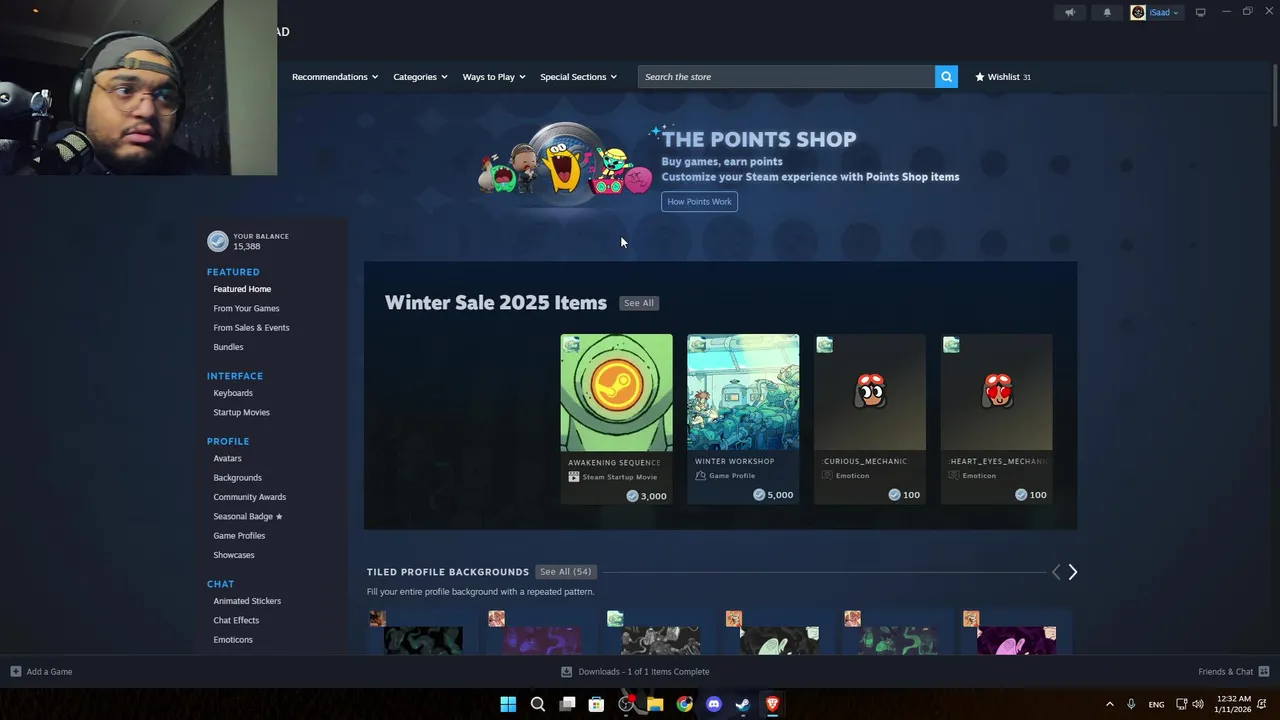
Task: Click See All for Winter Sale 2025 Items
Action: coord(639,303)
